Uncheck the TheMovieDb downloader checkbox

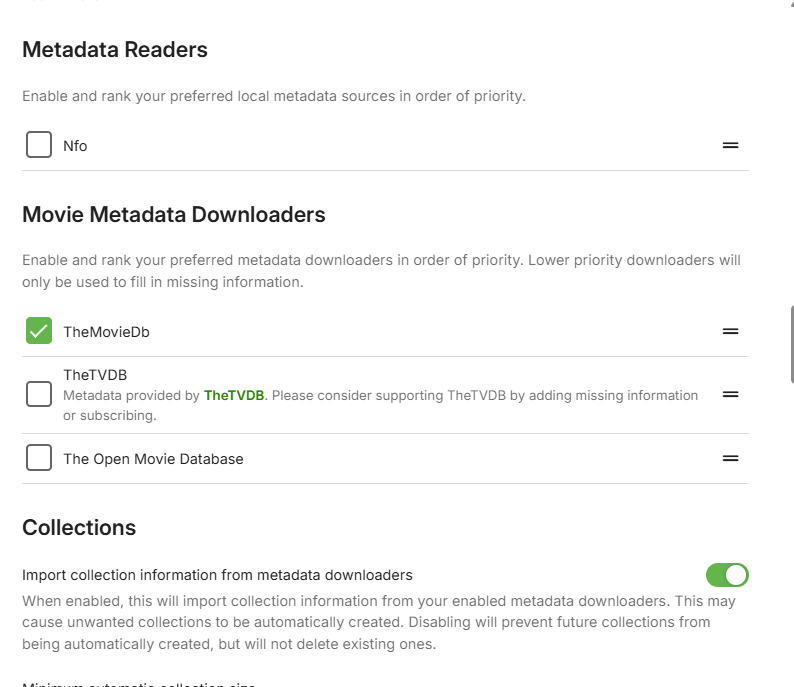39,332
